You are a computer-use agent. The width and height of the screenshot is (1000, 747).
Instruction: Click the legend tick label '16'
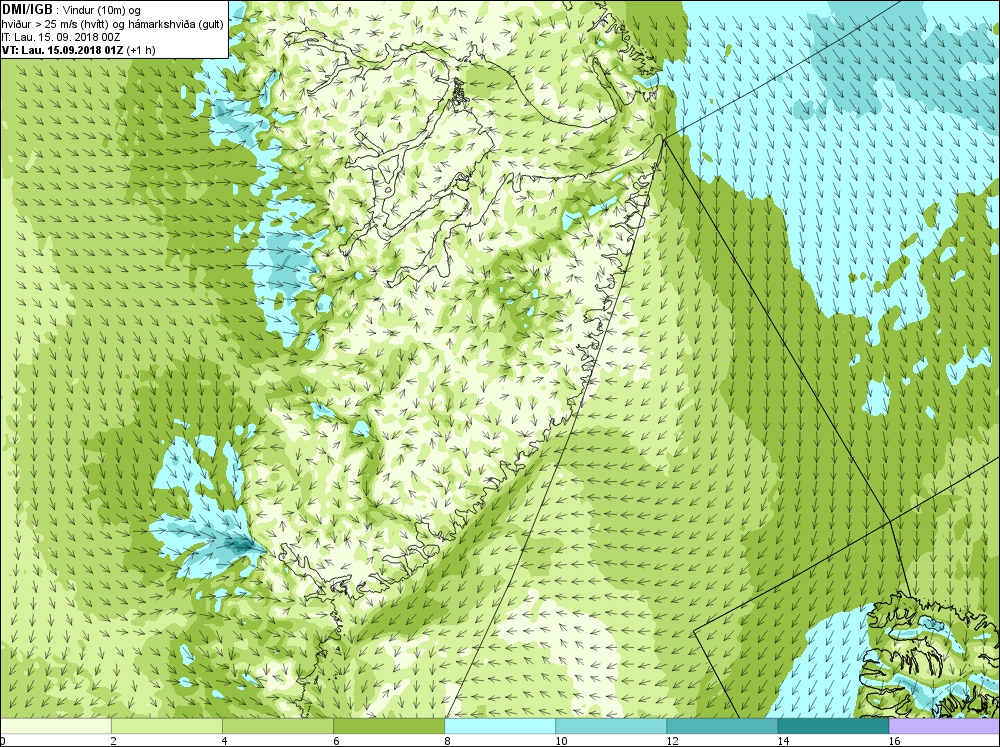pyautogui.click(x=894, y=741)
